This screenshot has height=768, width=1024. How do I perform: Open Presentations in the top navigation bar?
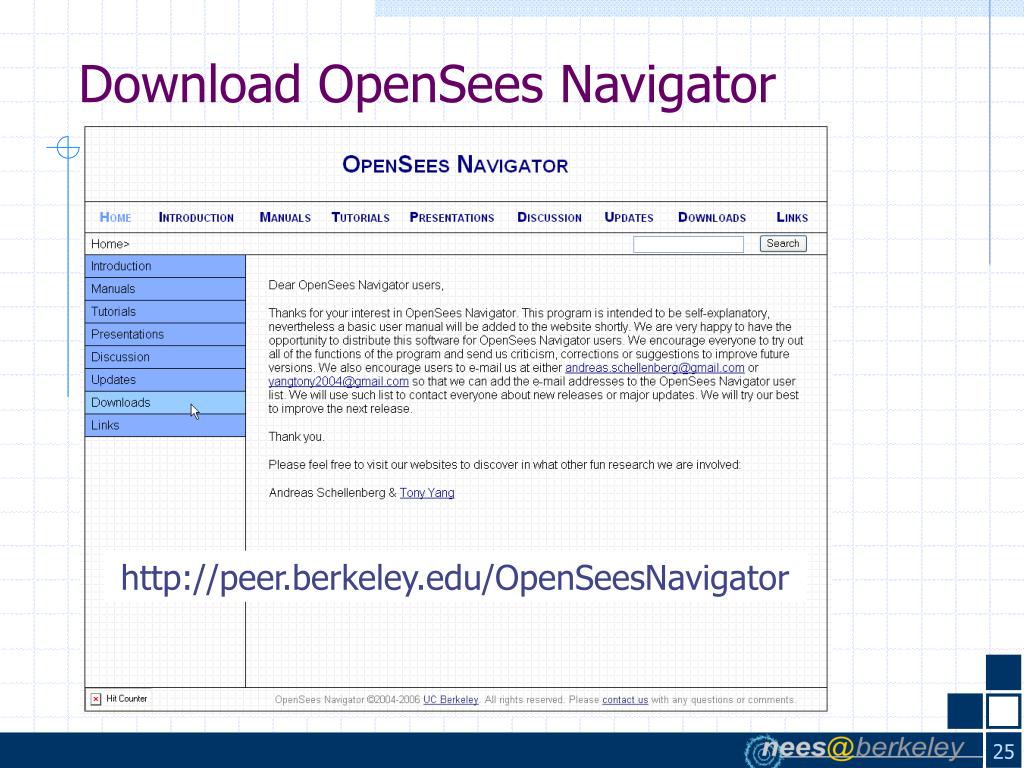(x=452, y=217)
